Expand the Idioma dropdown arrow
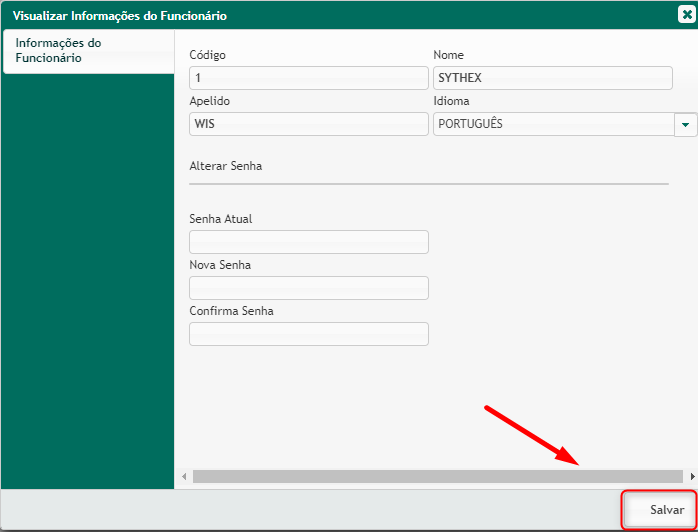Image resolution: width=698 pixels, height=532 pixels. [x=686, y=124]
